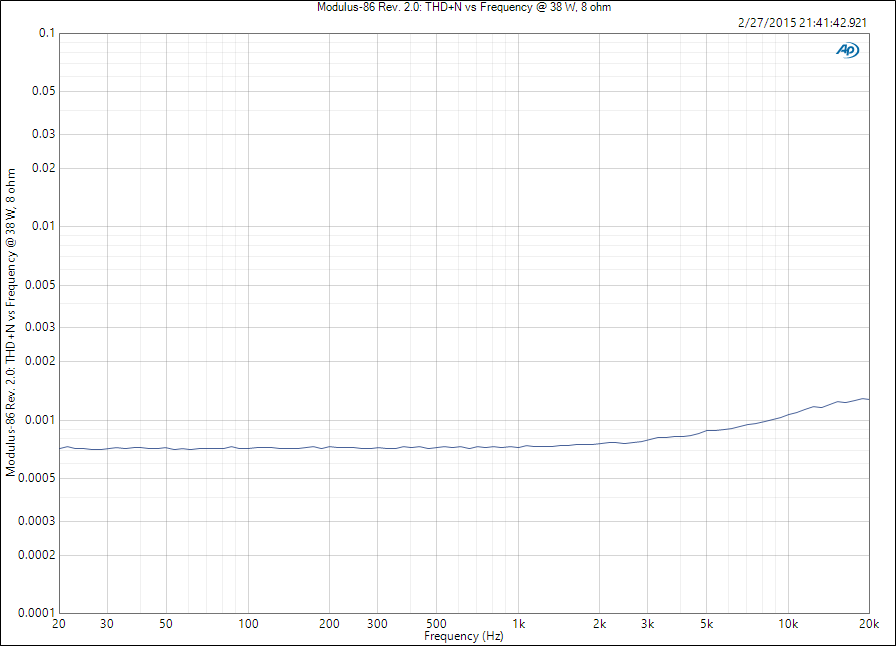Click the AP logo icon
Image resolution: width=896 pixels, height=646 pixels.
[x=847, y=50]
